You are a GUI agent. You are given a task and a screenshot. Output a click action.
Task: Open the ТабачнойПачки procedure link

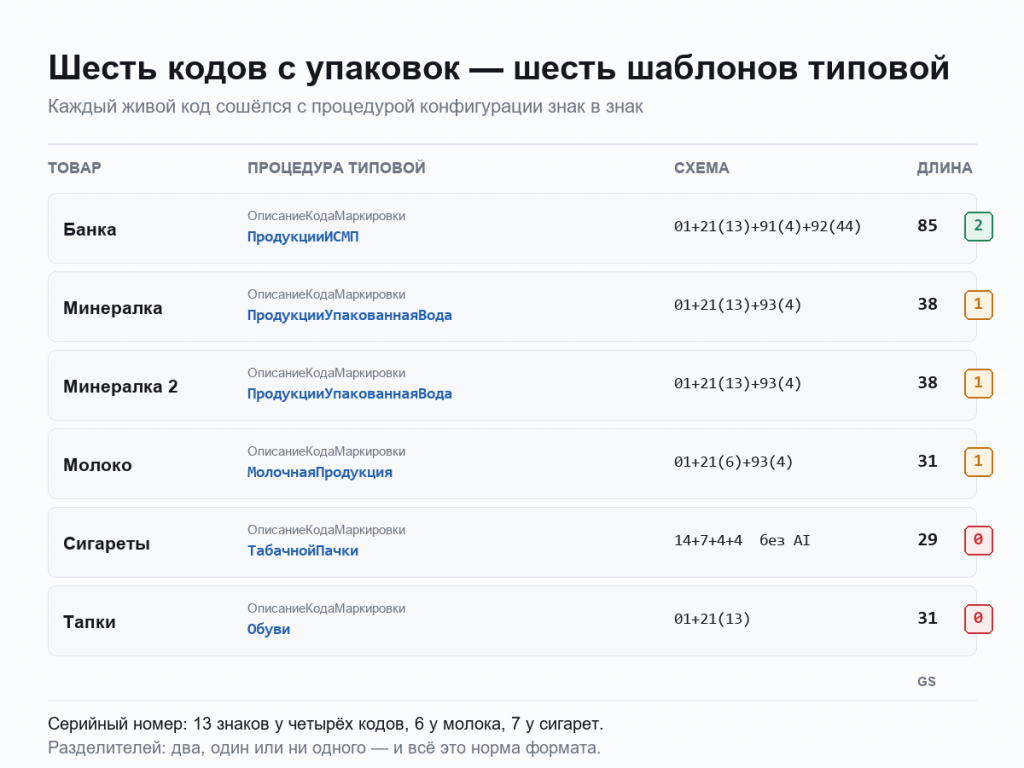click(302, 551)
